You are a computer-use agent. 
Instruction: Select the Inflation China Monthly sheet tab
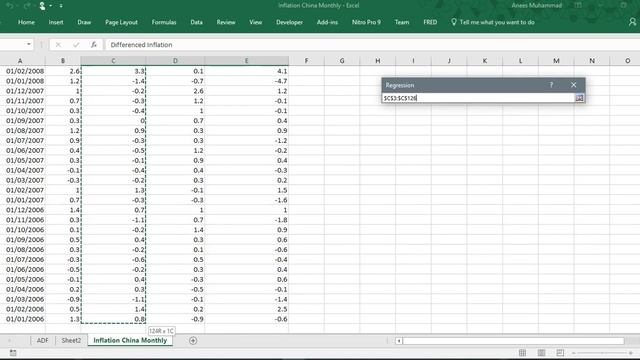(130, 340)
